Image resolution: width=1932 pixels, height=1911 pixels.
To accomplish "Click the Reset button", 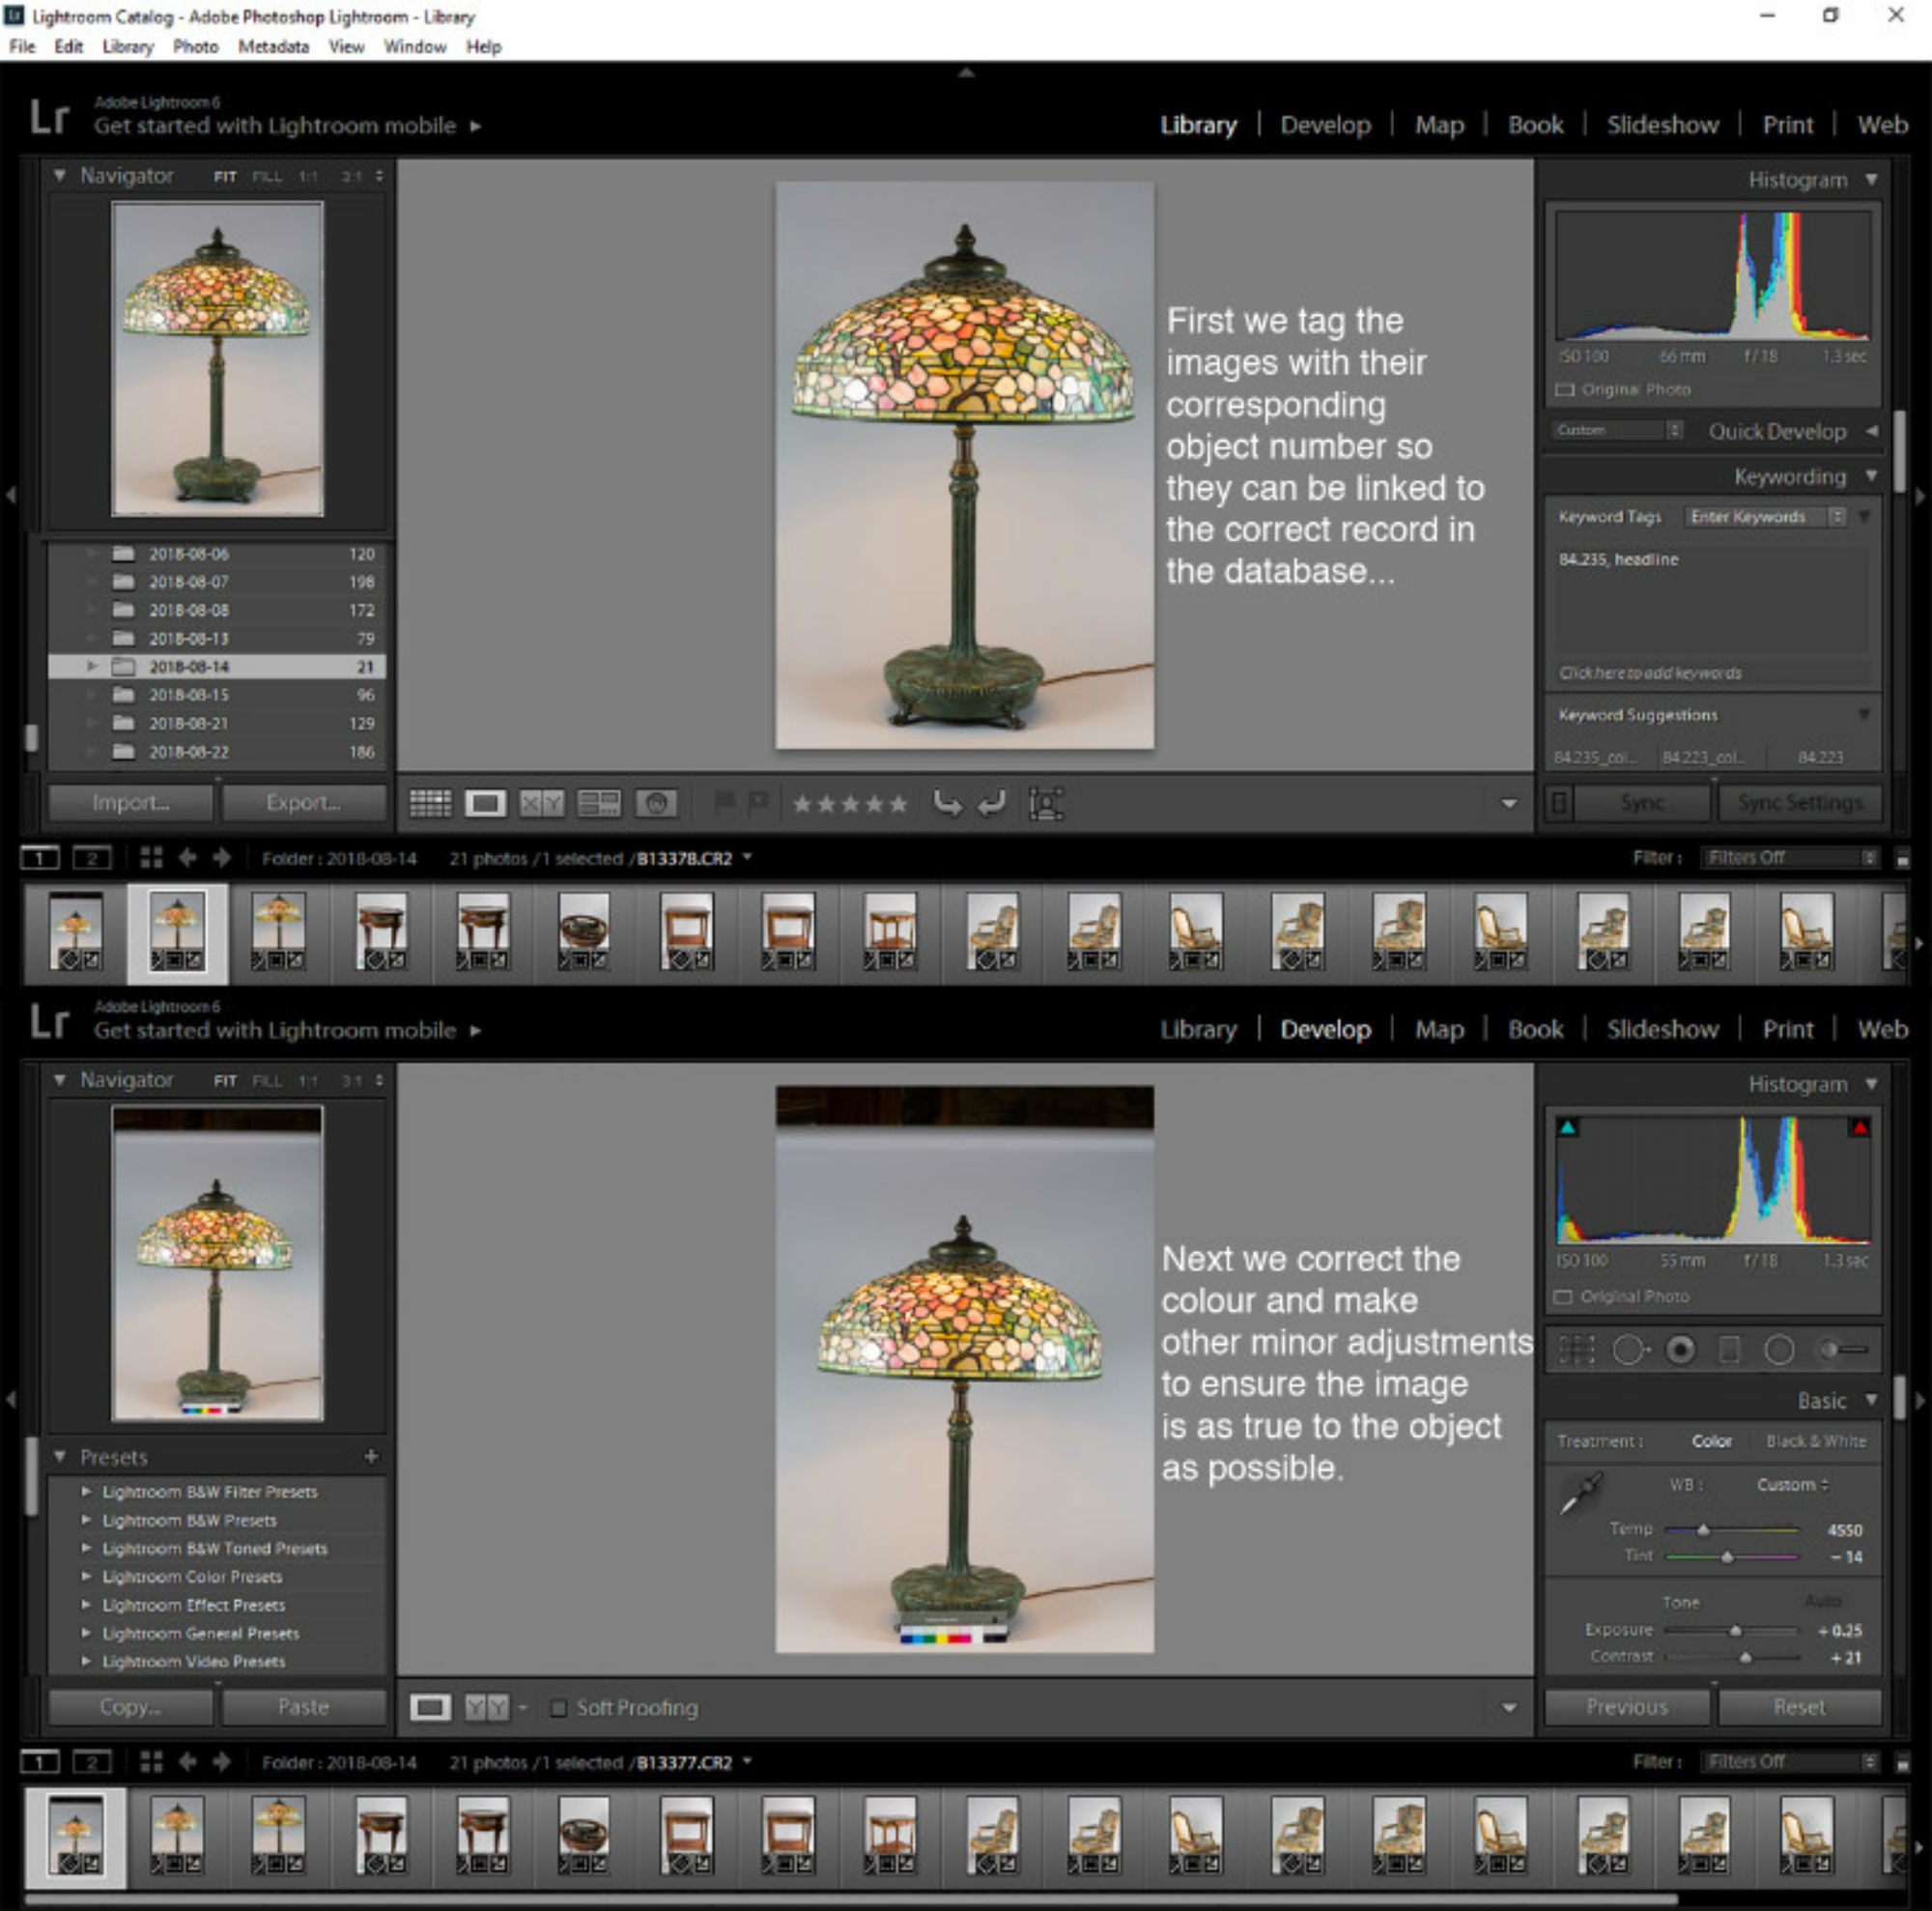I will (x=1798, y=1707).
